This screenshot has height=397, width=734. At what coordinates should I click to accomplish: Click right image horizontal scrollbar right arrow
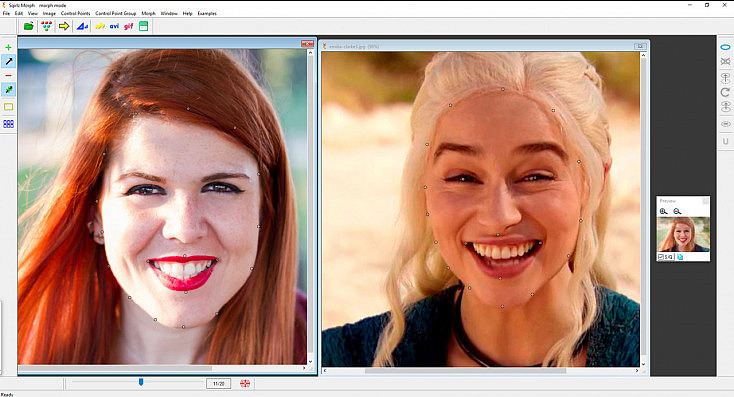(637, 371)
